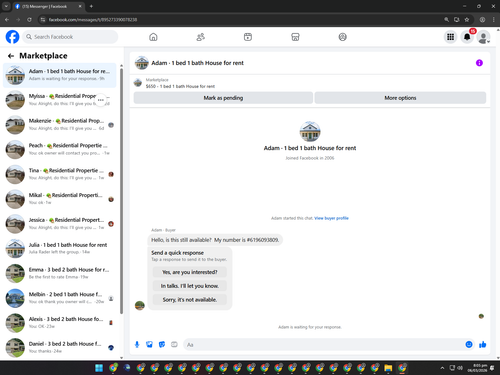
Task: Open Mikal Residential Properties chat
Action: pos(60,199)
